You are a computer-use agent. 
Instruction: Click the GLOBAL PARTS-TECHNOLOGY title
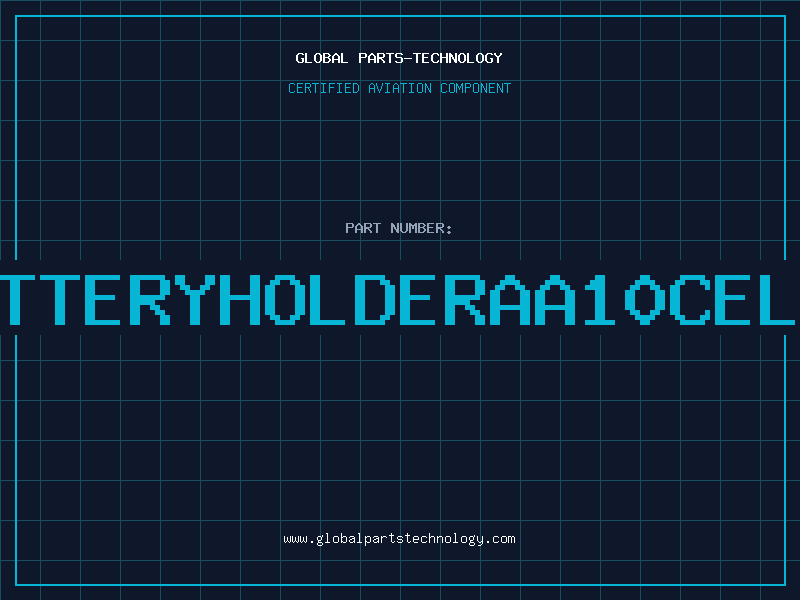(399, 58)
